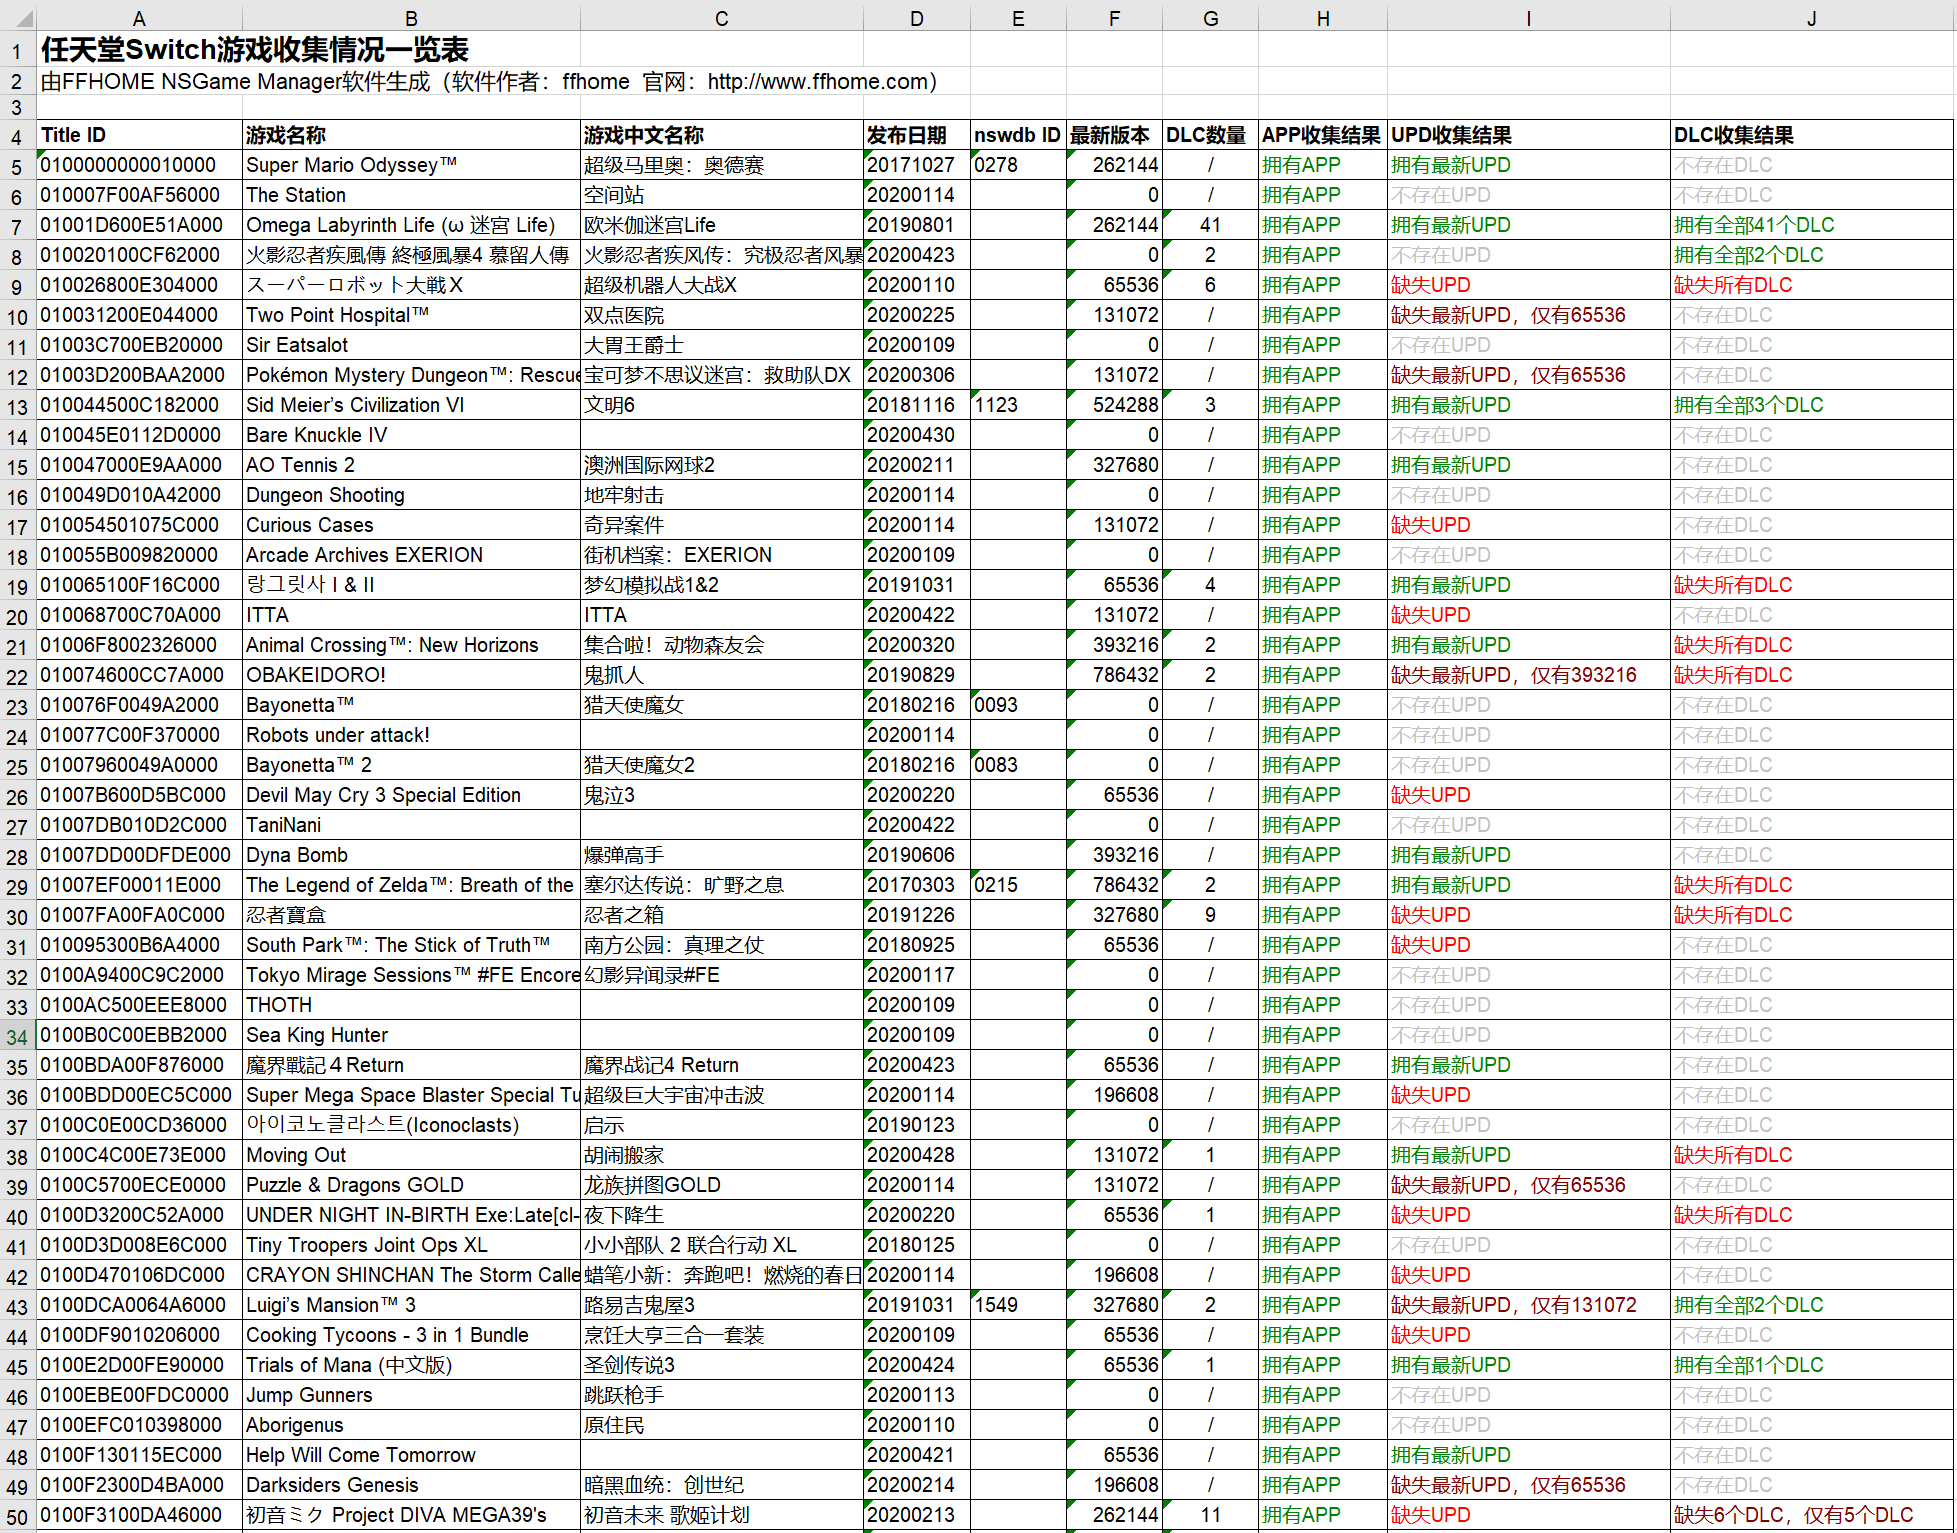Select the Sir Eatsalot cell
This screenshot has width=1957, height=1533.
point(412,345)
